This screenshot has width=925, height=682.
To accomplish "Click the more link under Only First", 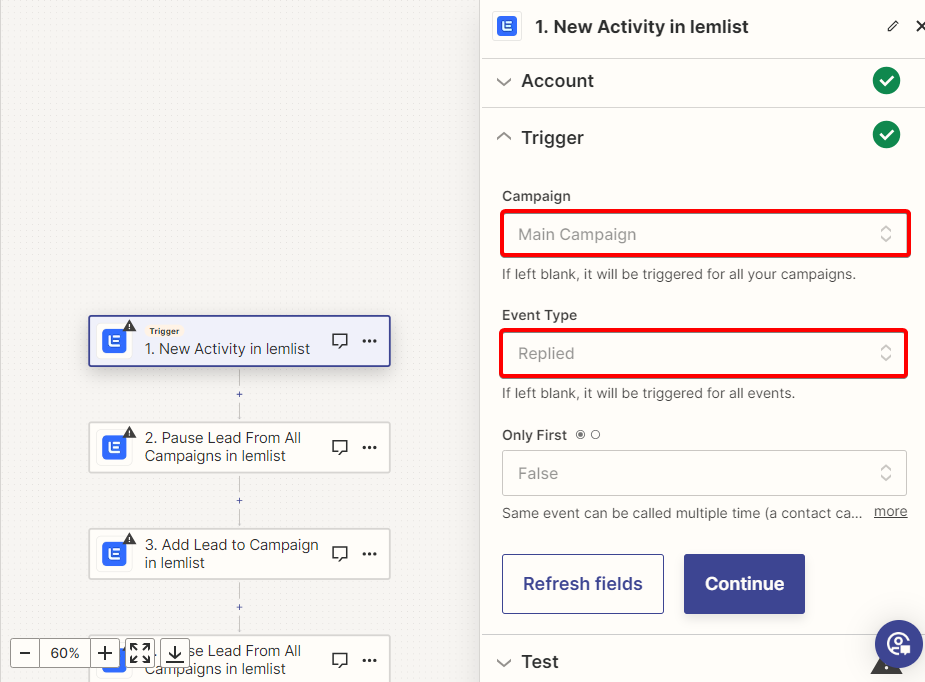I will coord(890,512).
